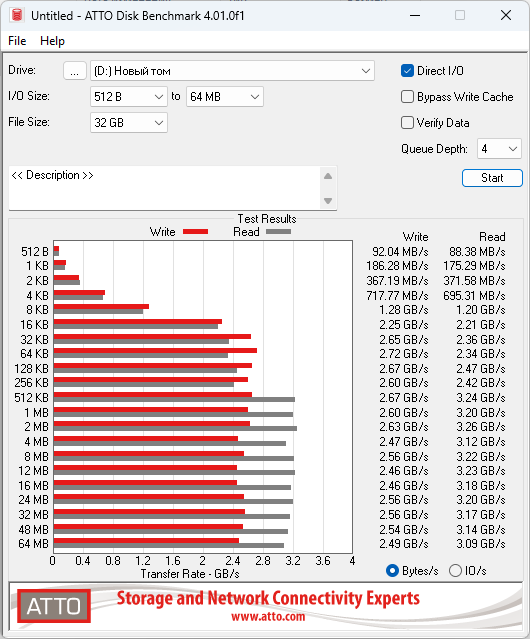Click the gray Read legend swatch
The image size is (530, 639).
tap(278, 231)
